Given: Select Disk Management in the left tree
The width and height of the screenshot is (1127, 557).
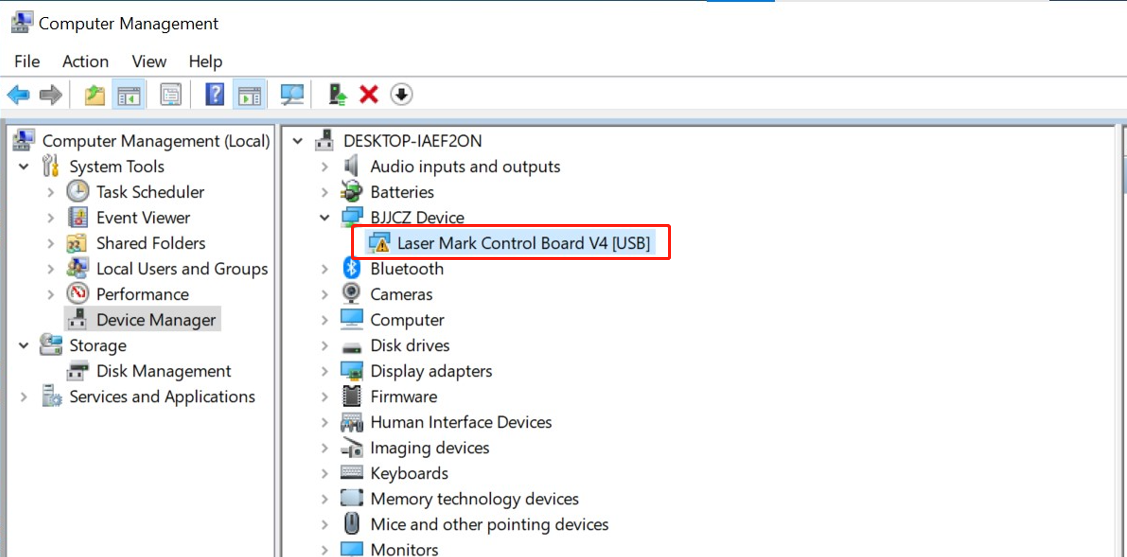Looking at the screenshot, I should point(163,371).
